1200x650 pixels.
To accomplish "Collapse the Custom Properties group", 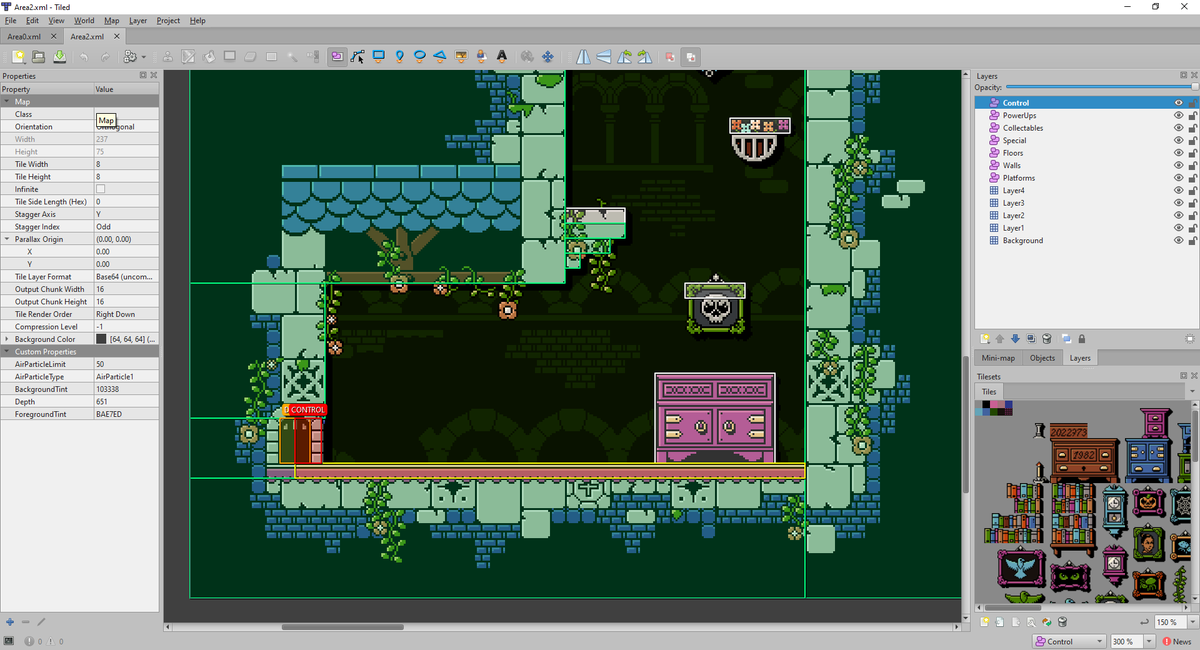I will tap(6, 352).
